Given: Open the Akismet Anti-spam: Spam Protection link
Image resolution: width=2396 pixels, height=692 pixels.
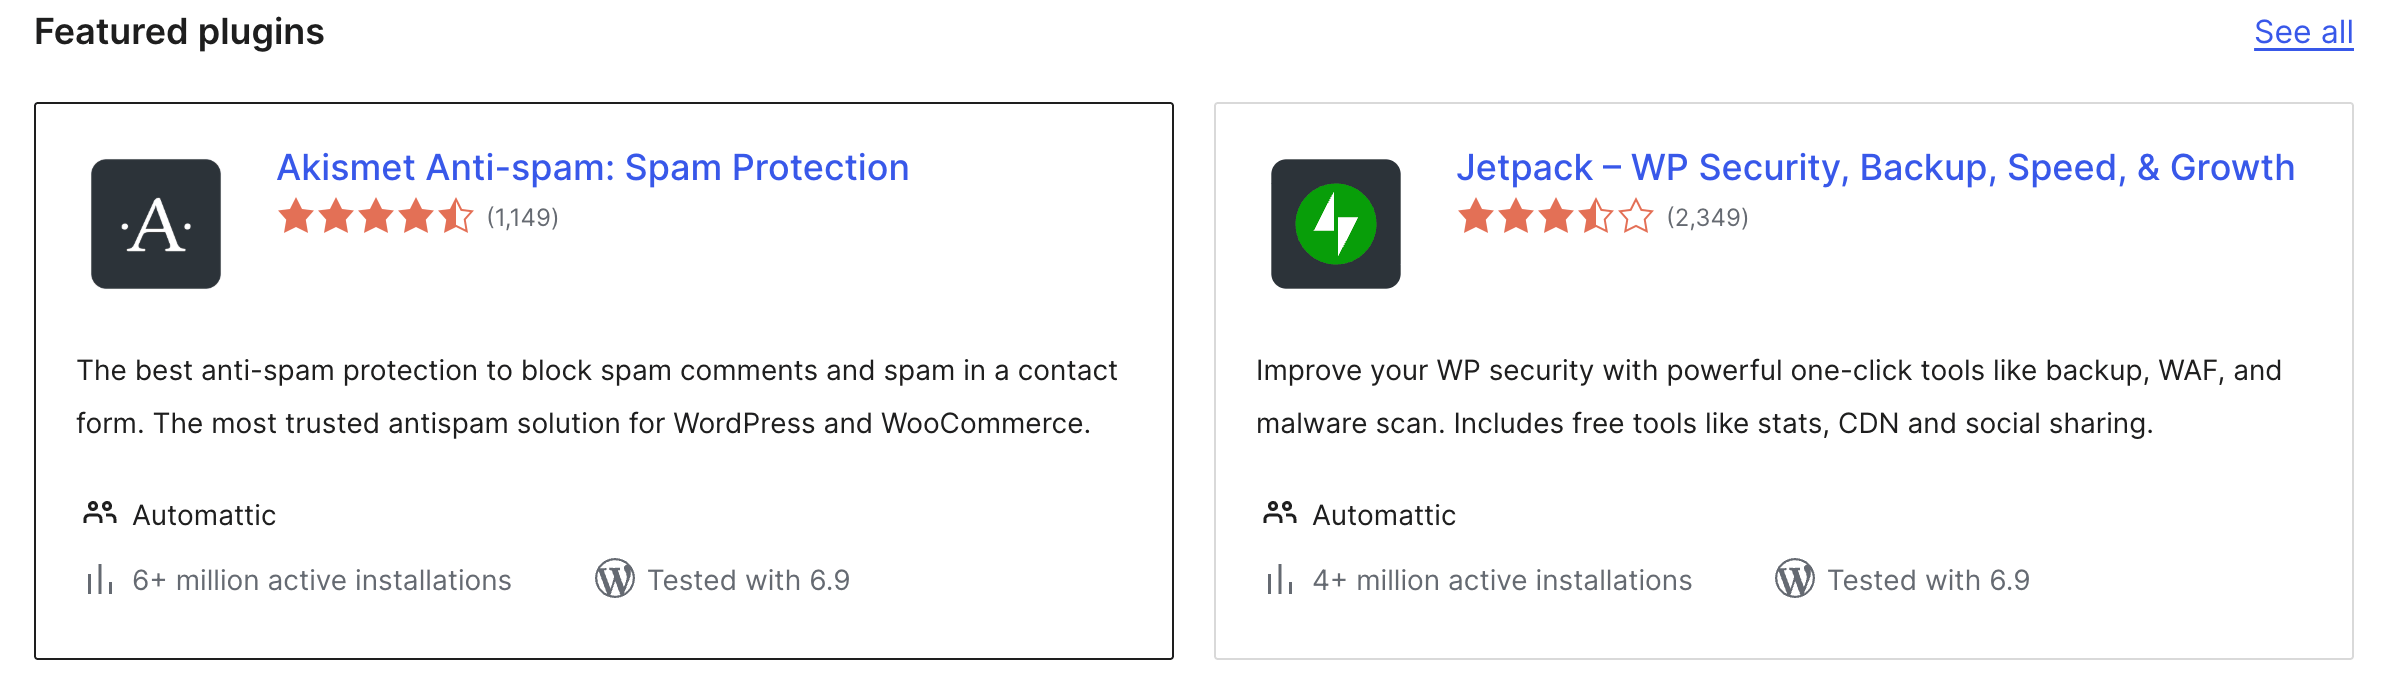Looking at the screenshot, I should click(x=592, y=168).
